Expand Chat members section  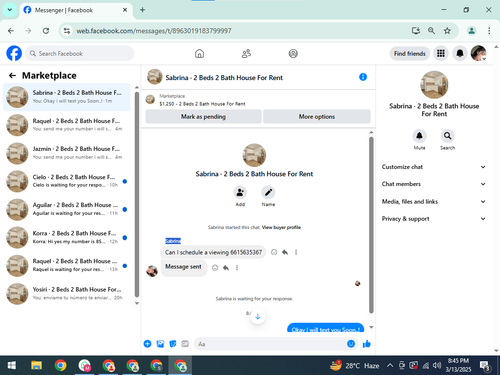(x=434, y=184)
